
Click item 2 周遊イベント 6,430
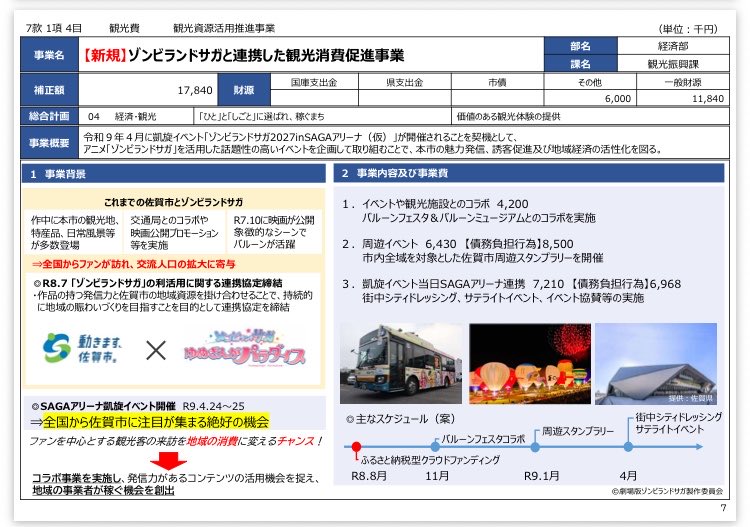(457, 244)
